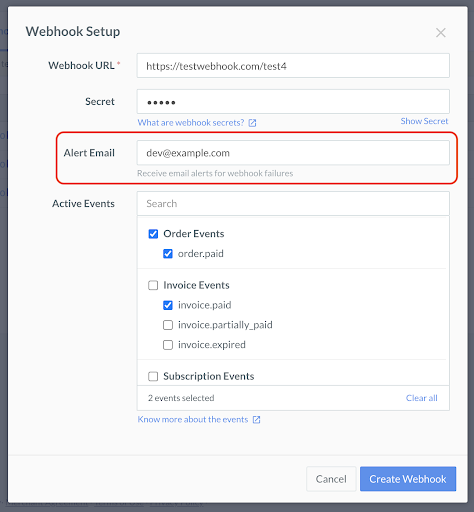Check the Invoice Events group checkbox
The height and width of the screenshot is (512, 474).
point(153,285)
